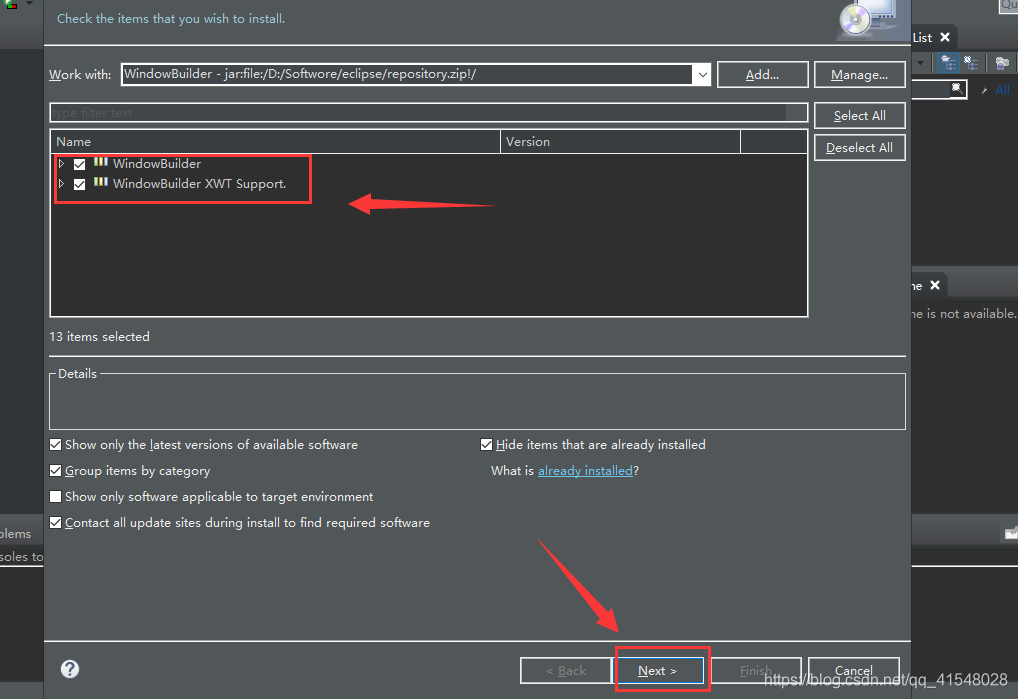Click the Task List find field
This screenshot has width=1018, height=699.
(931, 89)
